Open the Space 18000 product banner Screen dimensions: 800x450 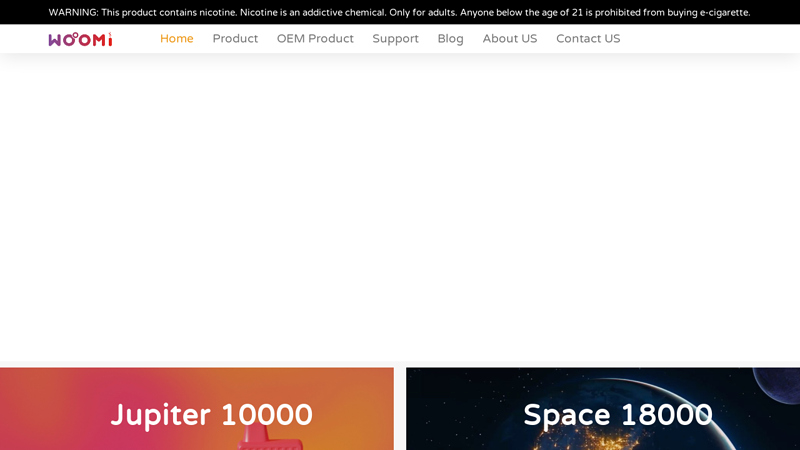tap(603, 409)
